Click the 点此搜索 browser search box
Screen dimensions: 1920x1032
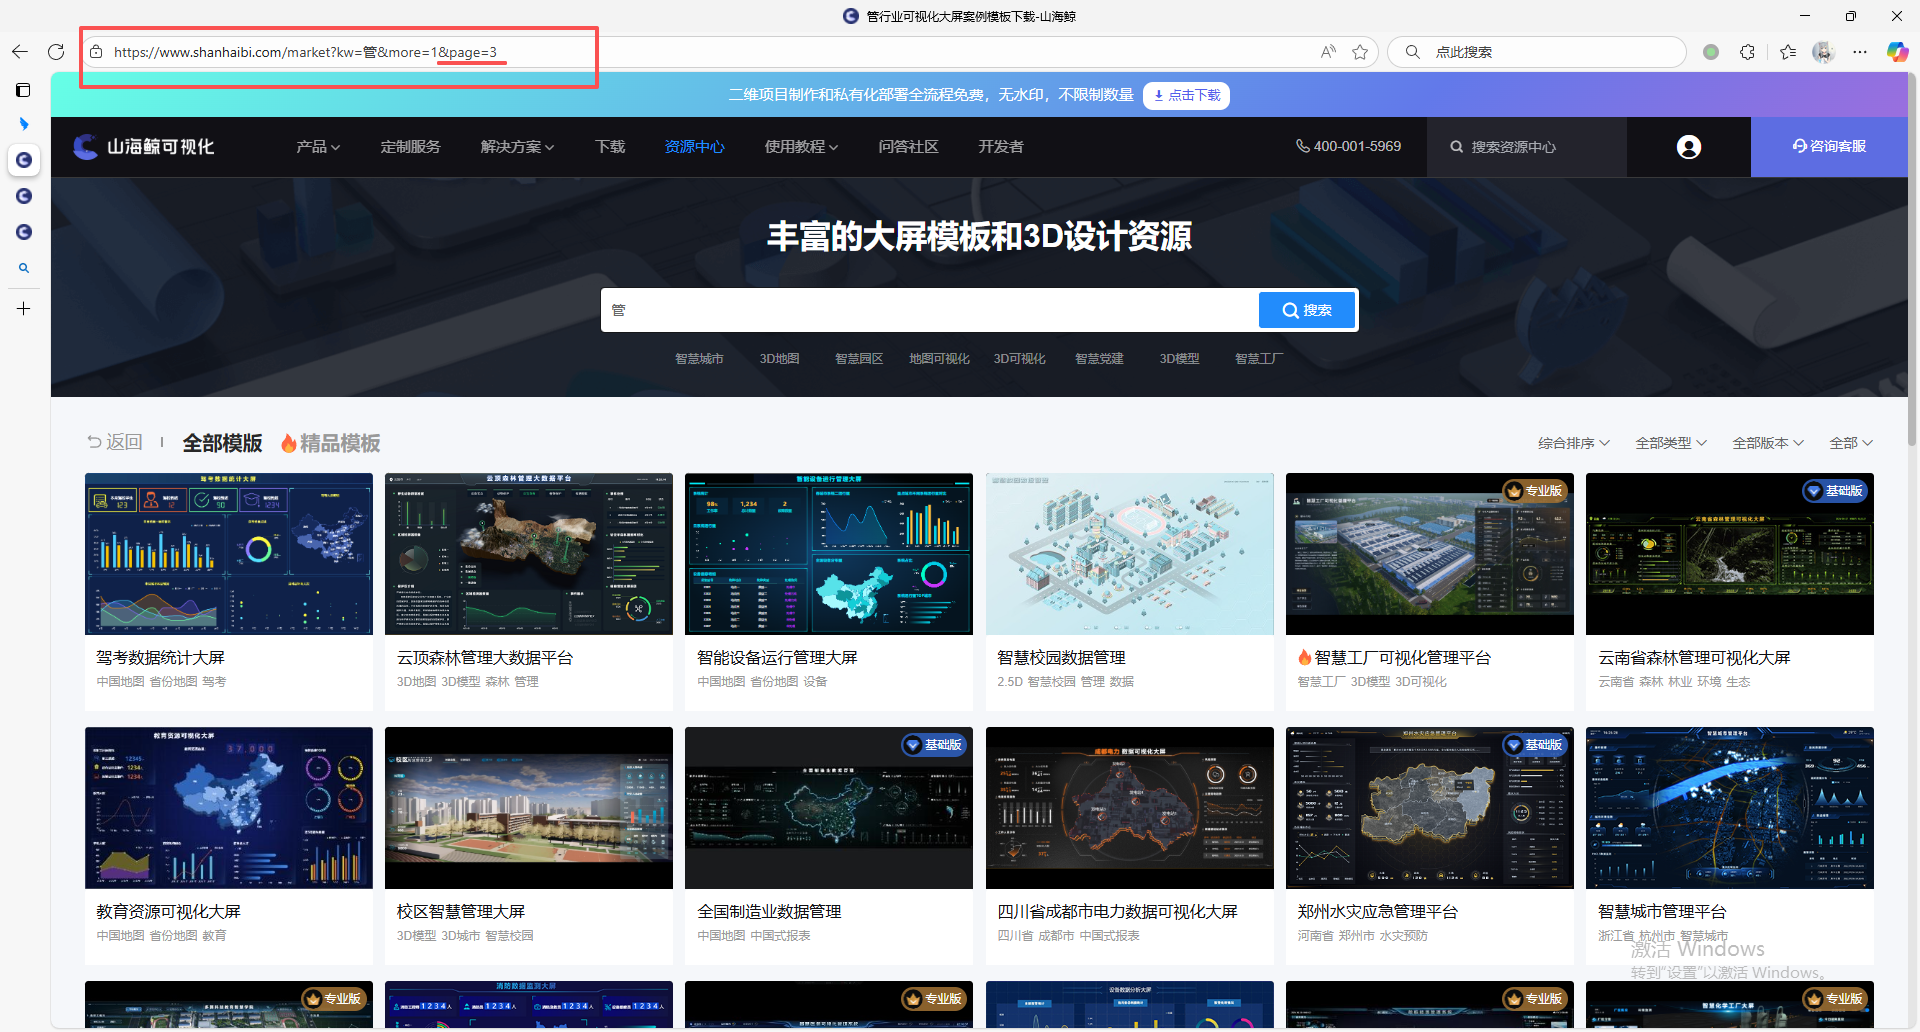pos(1537,52)
